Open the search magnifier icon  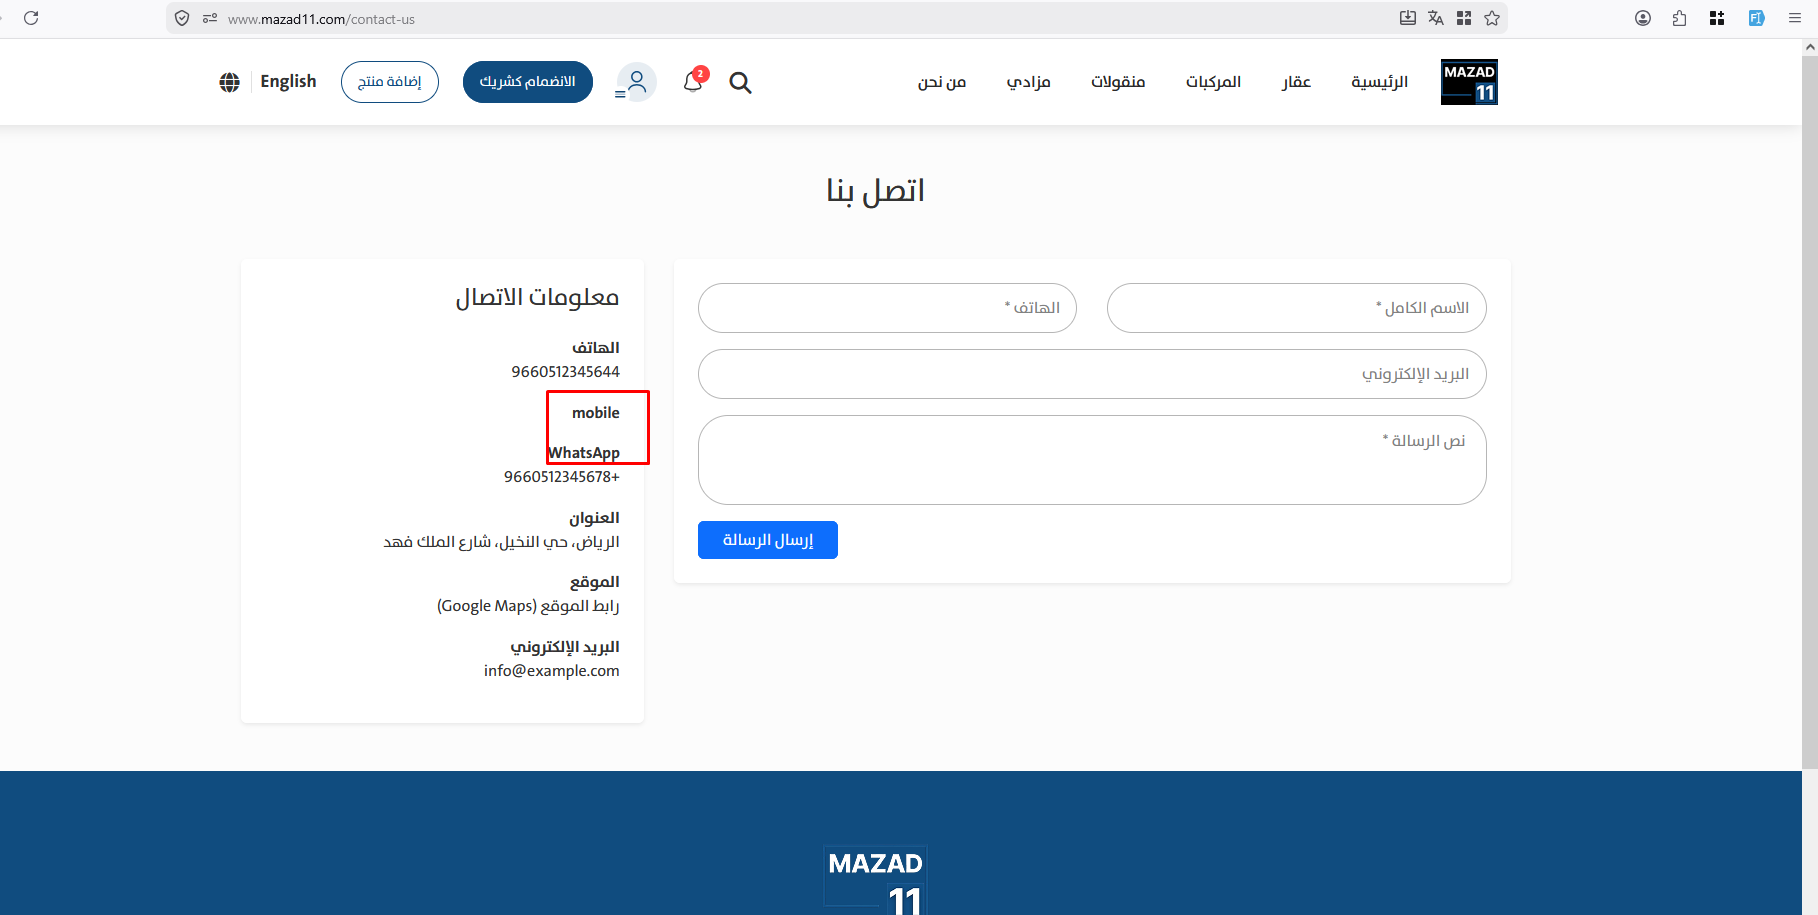(x=740, y=83)
